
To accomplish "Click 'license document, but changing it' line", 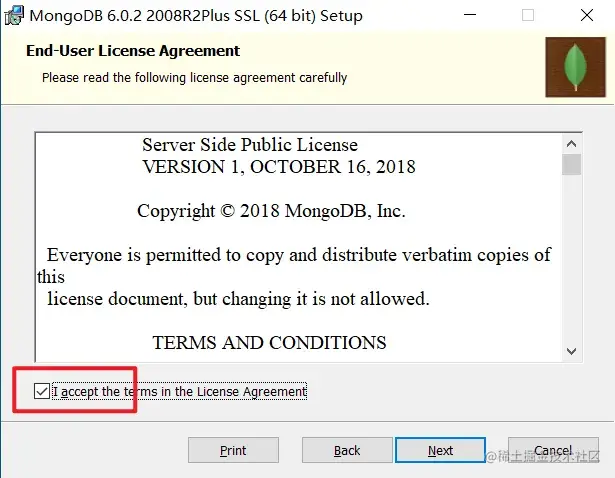I will point(238,299).
